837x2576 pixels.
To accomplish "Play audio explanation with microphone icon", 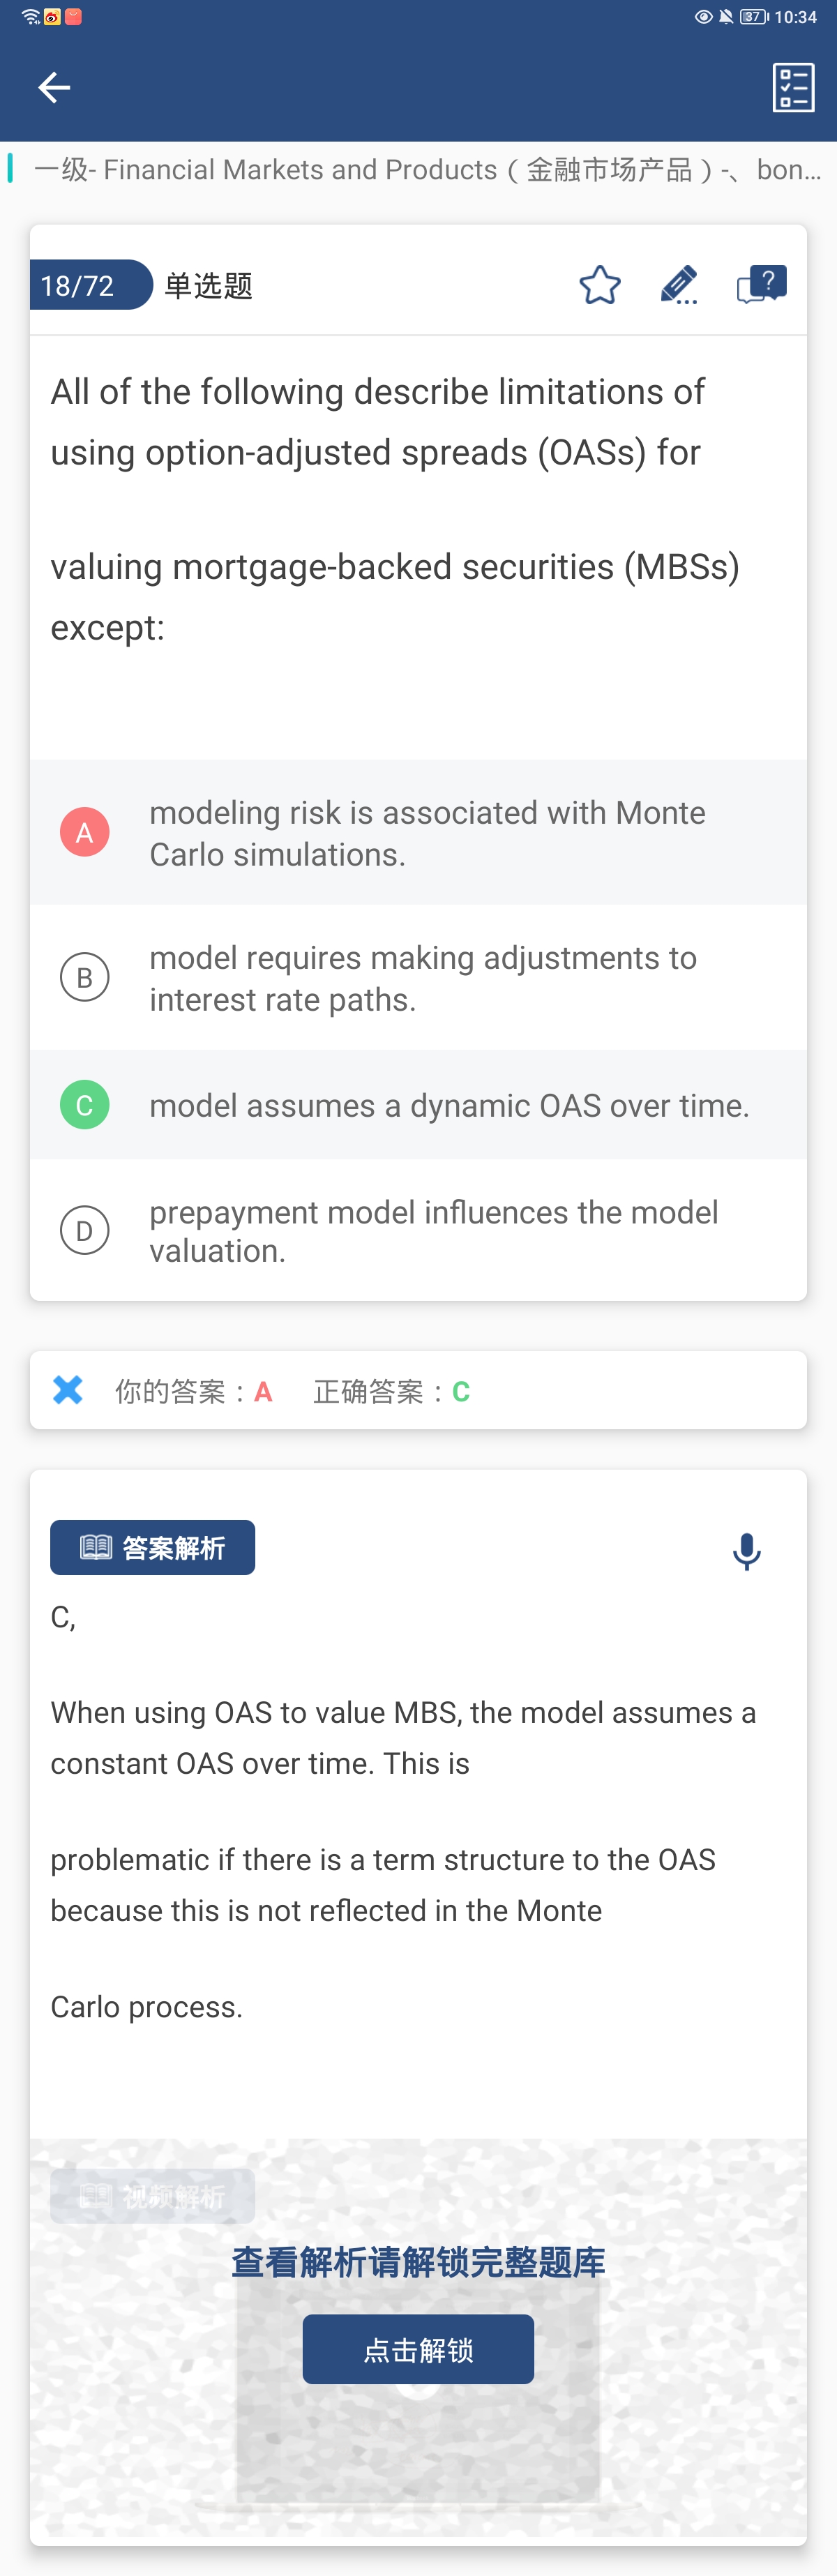I will pos(746,1551).
